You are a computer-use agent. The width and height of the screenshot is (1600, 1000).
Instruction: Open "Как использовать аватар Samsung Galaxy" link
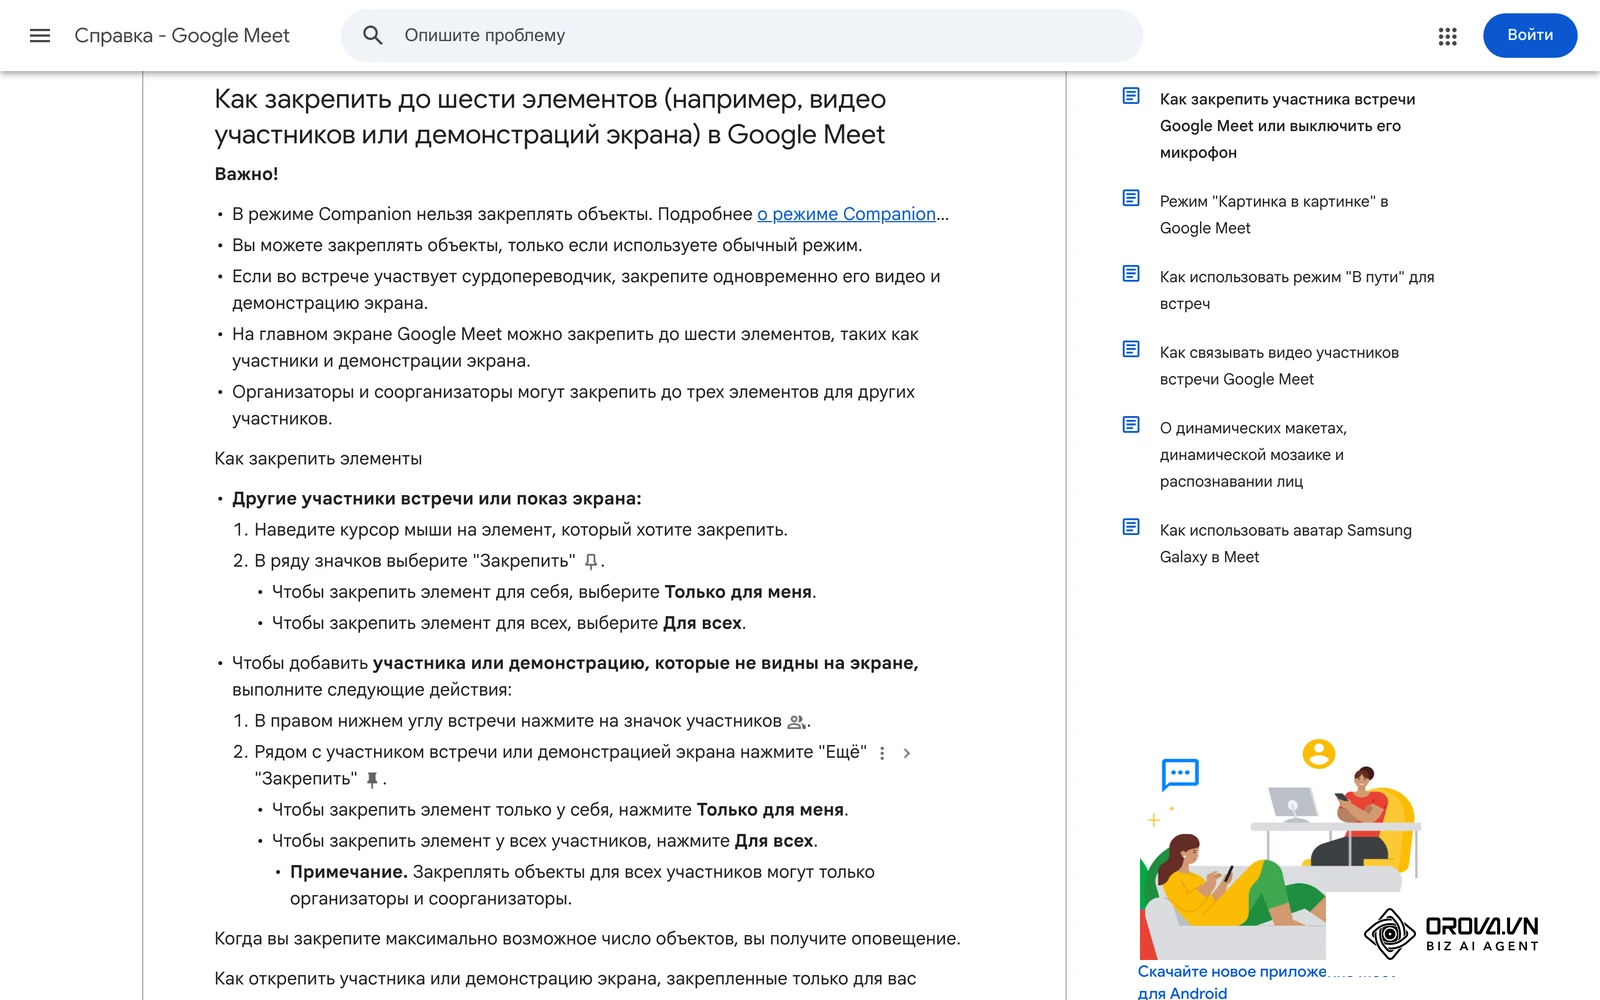1286,544
